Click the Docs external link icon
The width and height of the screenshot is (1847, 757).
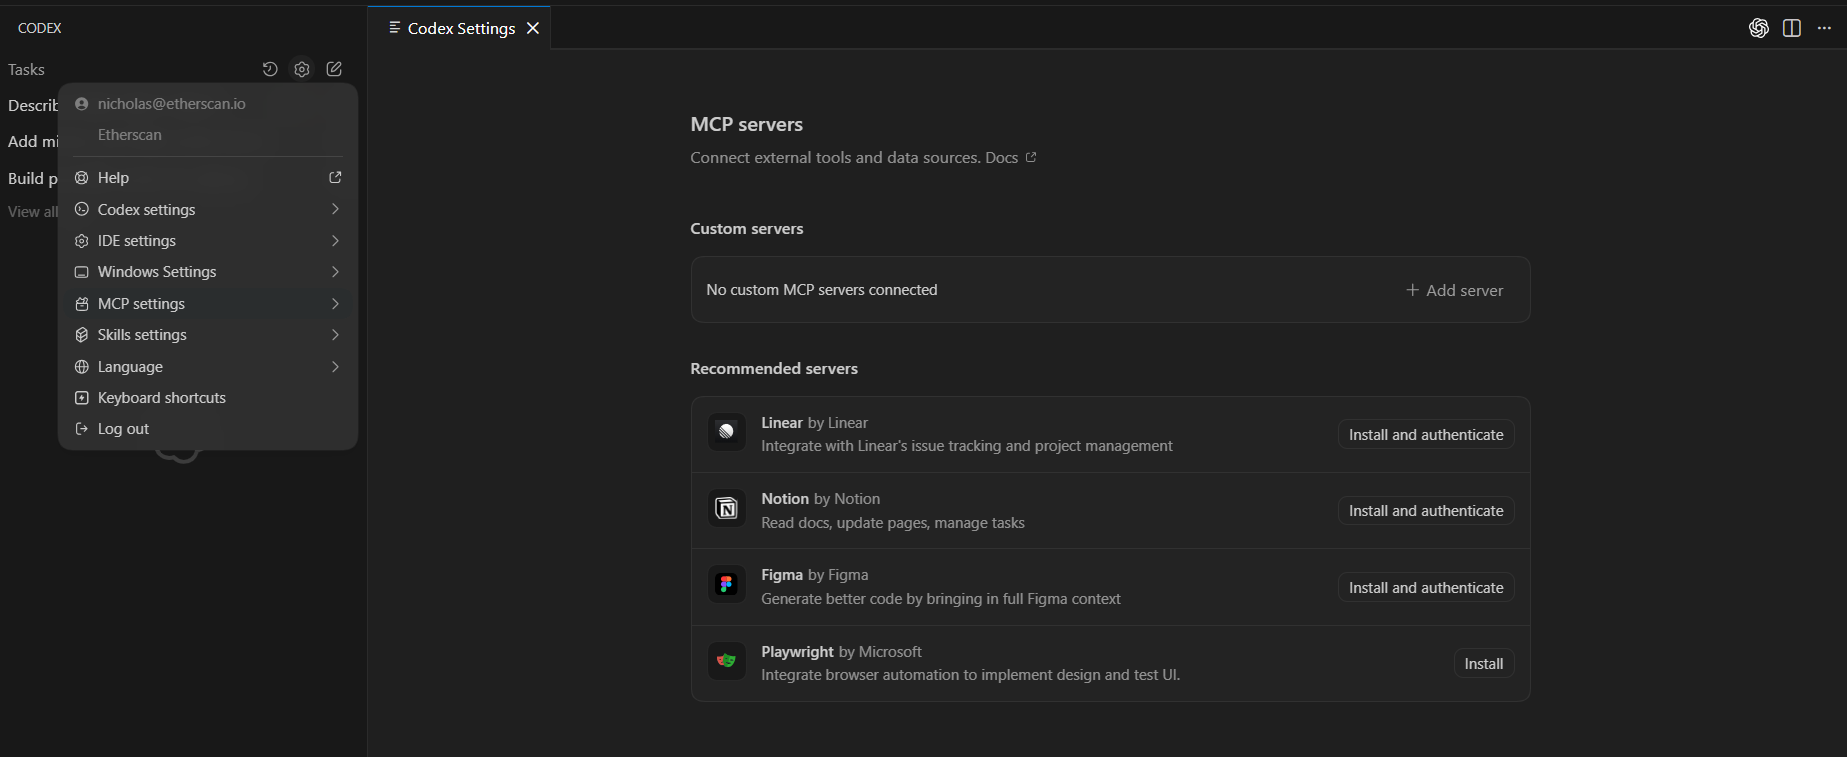pyautogui.click(x=1031, y=157)
